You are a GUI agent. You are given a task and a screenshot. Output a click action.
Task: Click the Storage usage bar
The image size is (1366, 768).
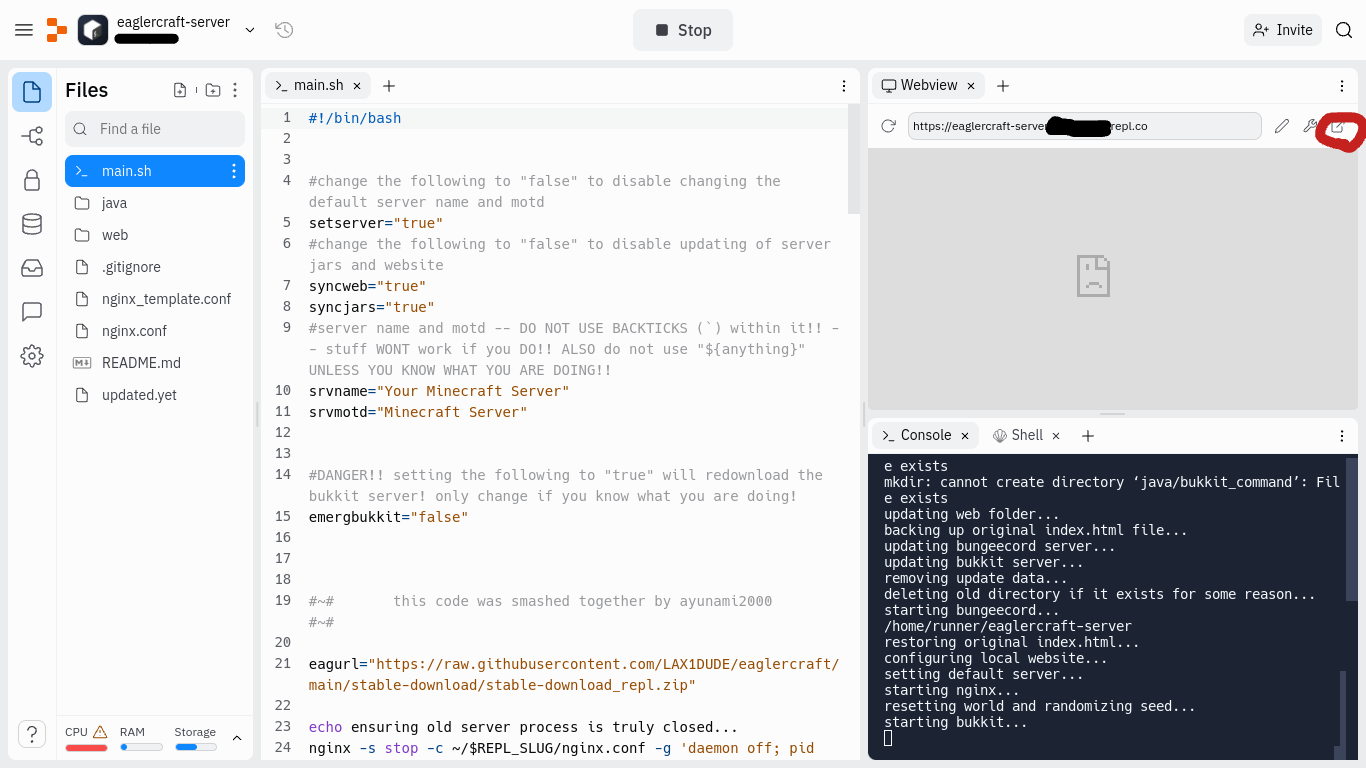(x=196, y=747)
